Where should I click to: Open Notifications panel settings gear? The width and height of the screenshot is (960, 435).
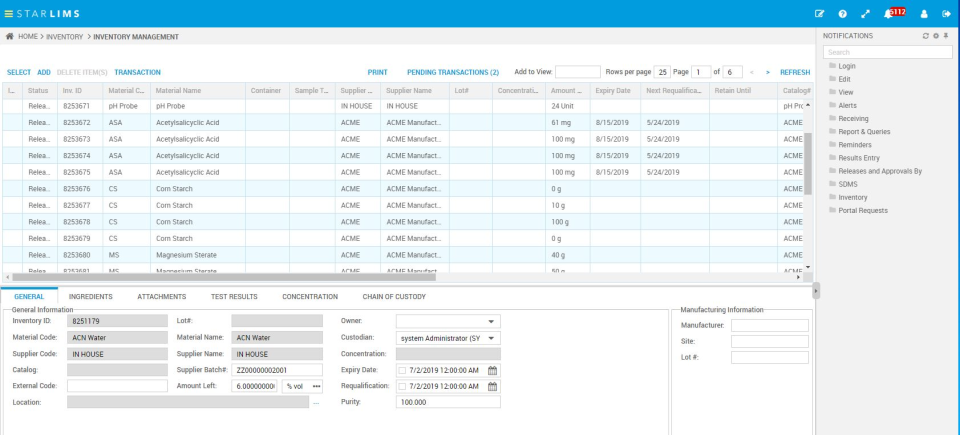pos(936,36)
